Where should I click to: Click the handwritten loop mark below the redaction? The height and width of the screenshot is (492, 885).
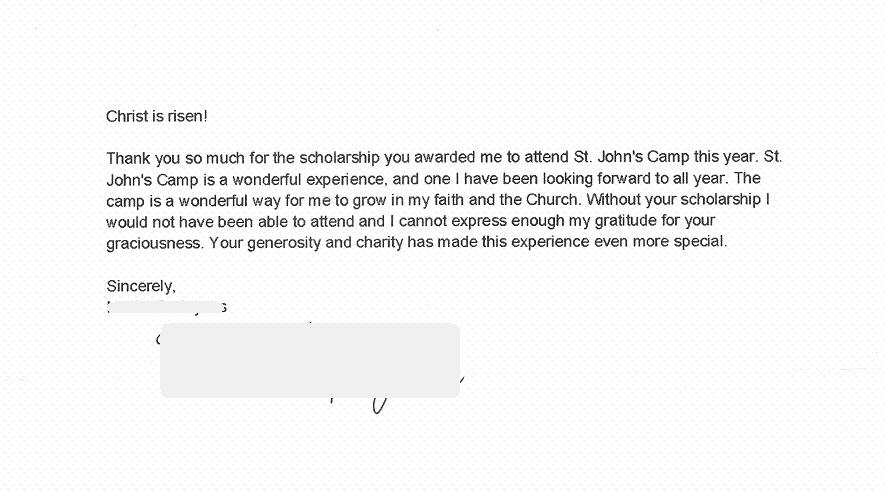pos(379,405)
